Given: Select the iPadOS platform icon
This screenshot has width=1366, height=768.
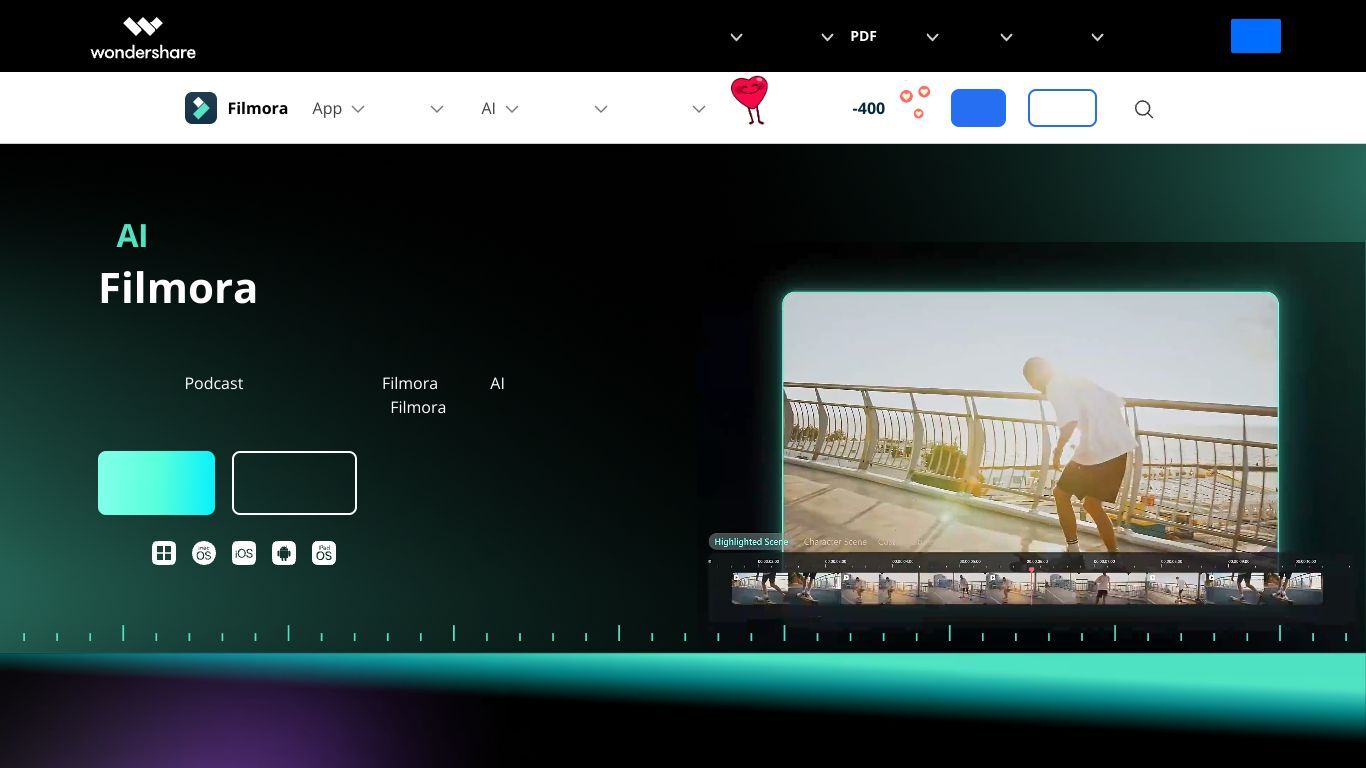Looking at the screenshot, I should click(324, 553).
